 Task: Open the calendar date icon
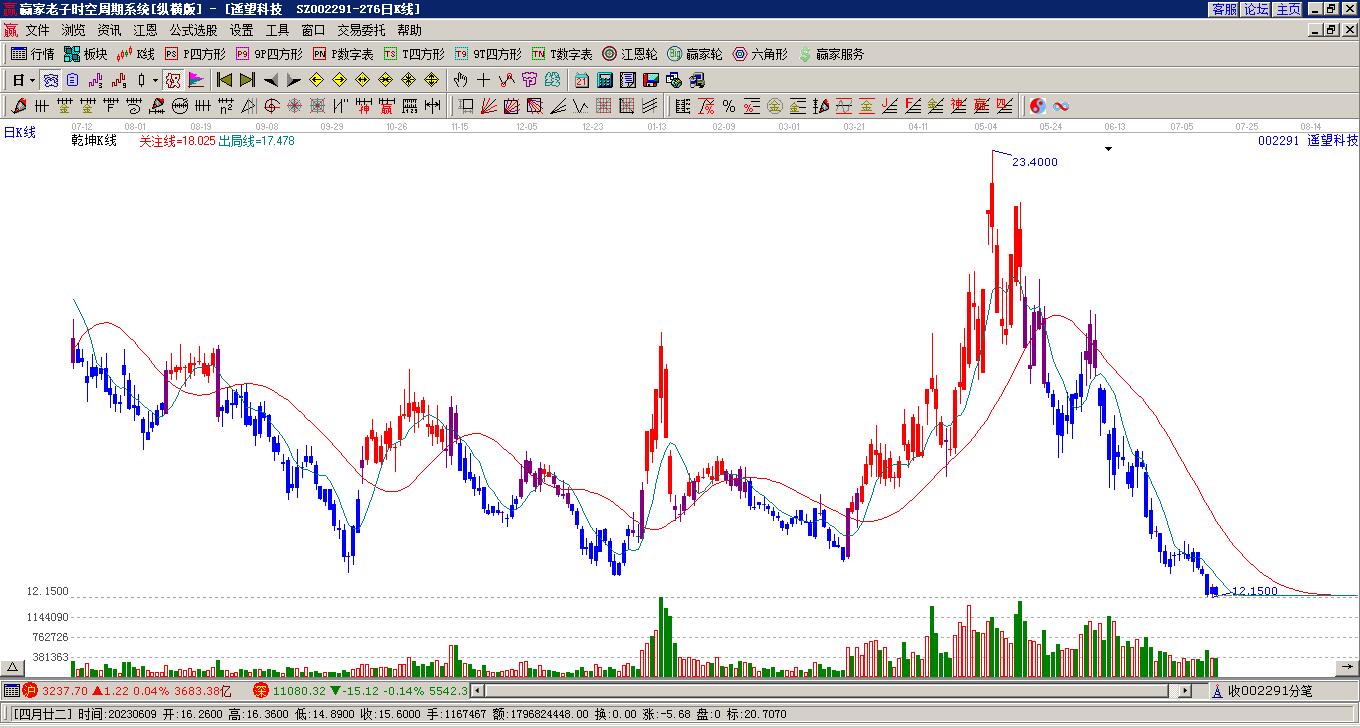(x=582, y=80)
